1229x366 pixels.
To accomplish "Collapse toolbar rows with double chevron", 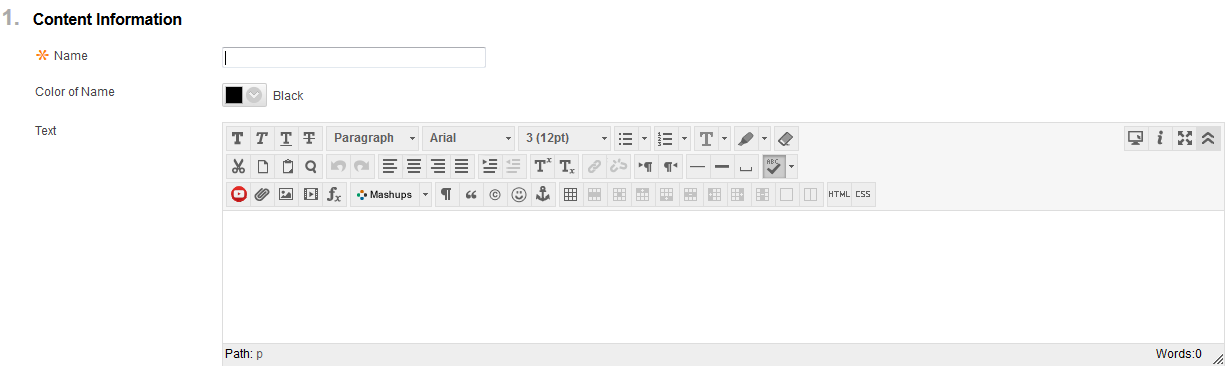I will 1208,138.
